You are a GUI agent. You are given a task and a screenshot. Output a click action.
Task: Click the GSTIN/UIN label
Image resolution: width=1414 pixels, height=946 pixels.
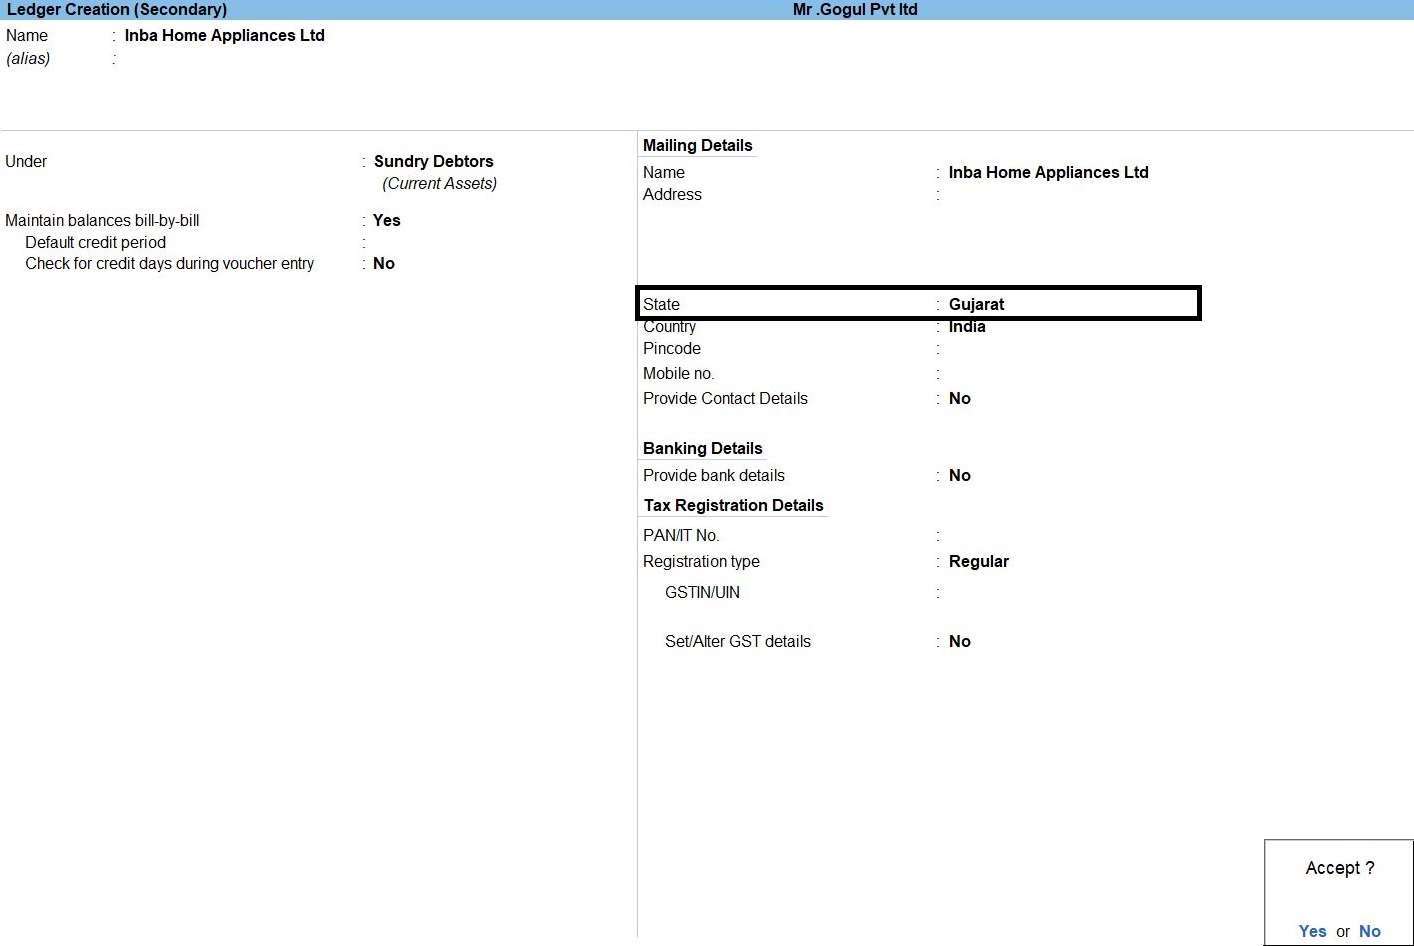(x=702, y=592)
